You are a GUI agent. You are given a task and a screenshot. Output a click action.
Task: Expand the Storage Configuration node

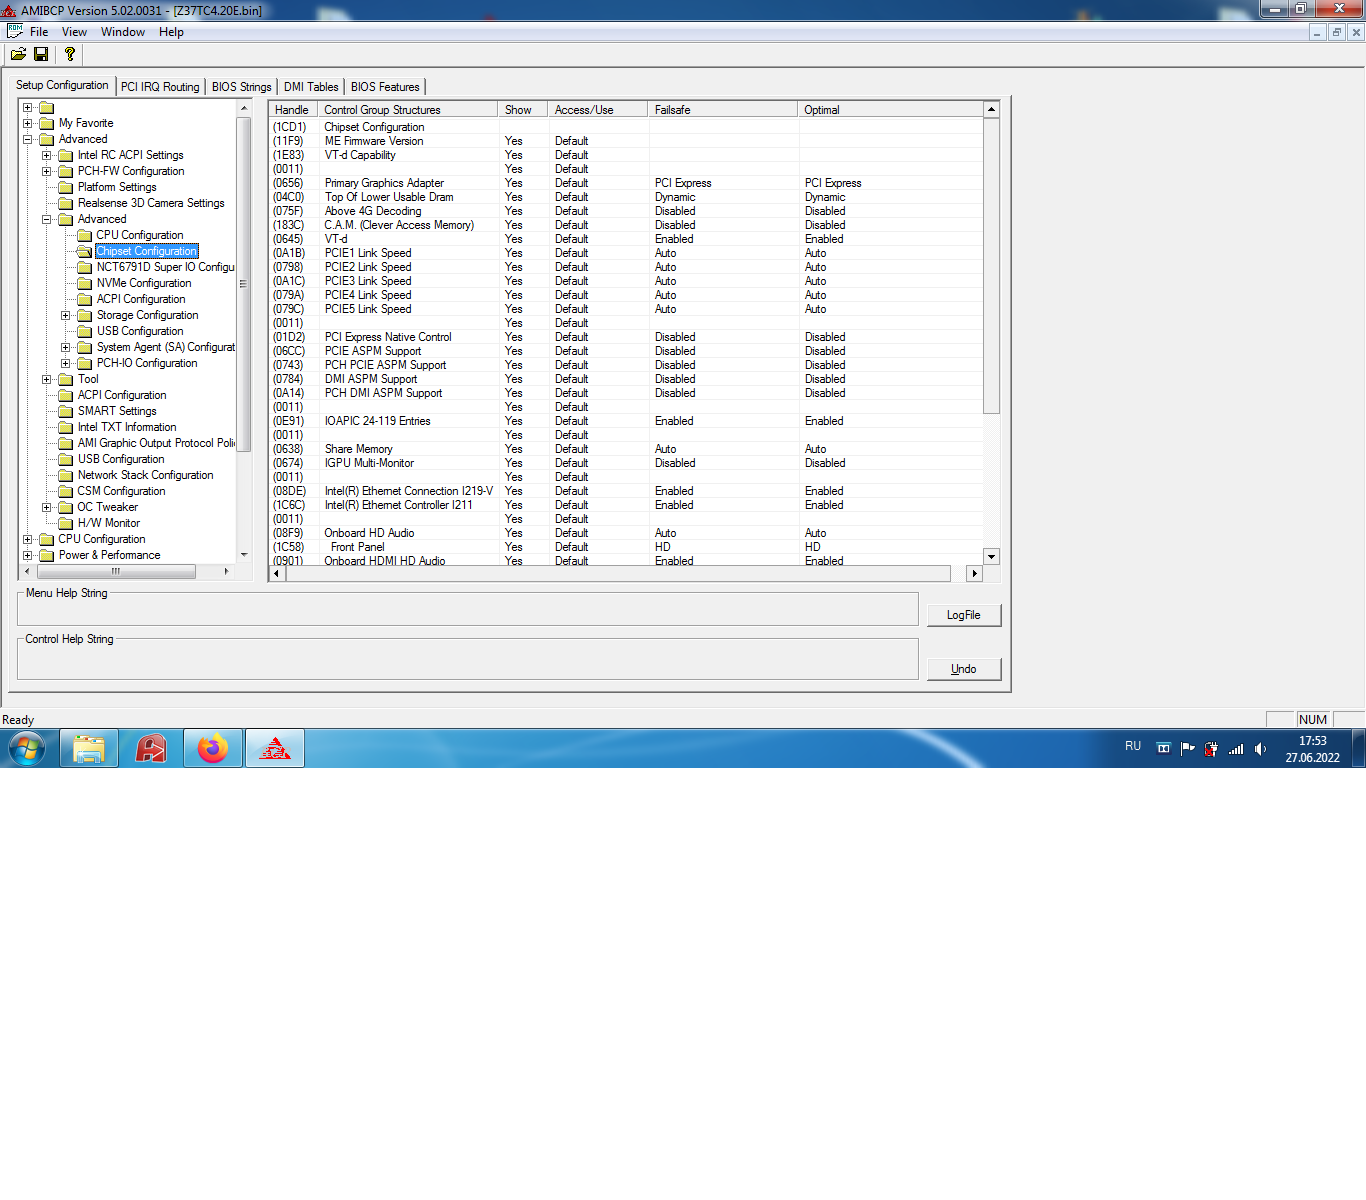(x=66, y=315)
